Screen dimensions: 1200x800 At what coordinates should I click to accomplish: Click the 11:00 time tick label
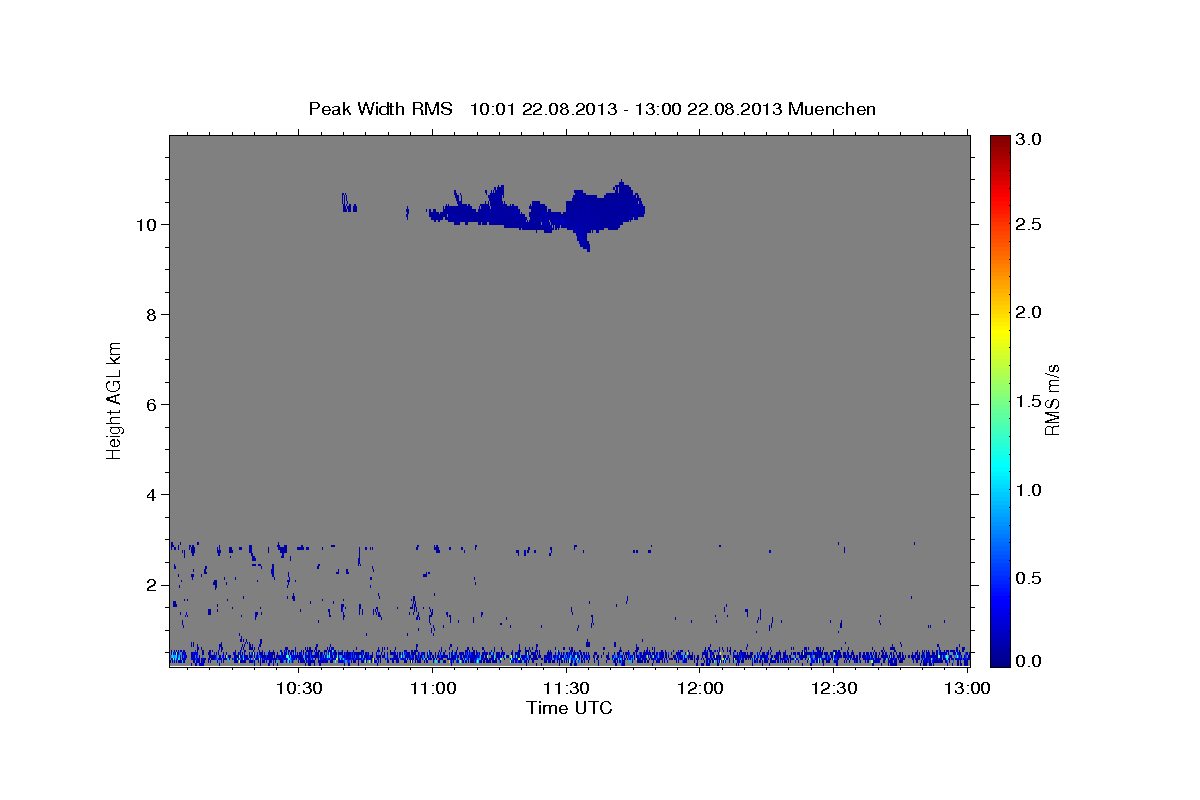[433, 688]
